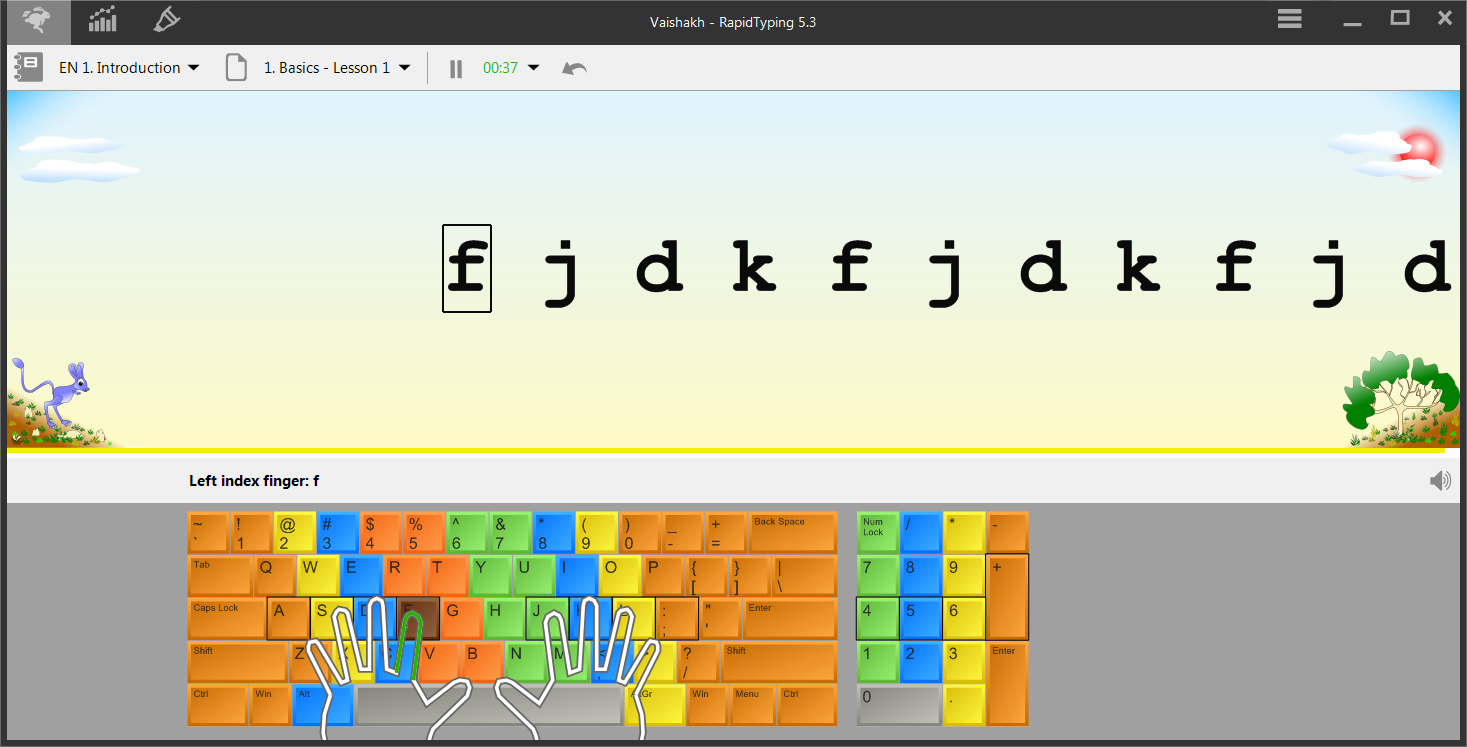Open the timer options dropdown arrow
1467x747 pixels.
(533, 68)
